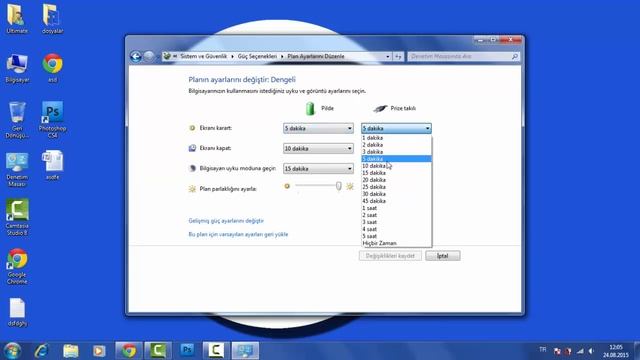Click the forward arrow in Control Panel
This screenshot has width=640, height=360.
click(149, 56)
